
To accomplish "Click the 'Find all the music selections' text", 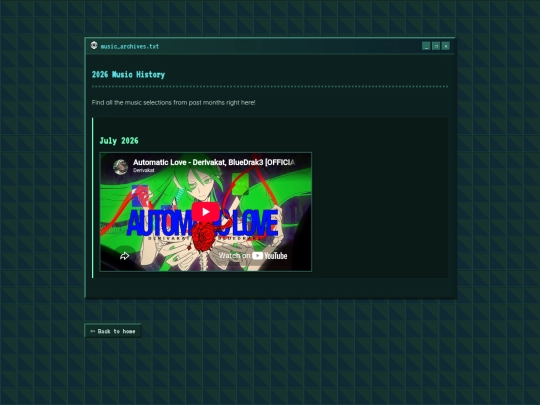I will [x=174, y=103].
